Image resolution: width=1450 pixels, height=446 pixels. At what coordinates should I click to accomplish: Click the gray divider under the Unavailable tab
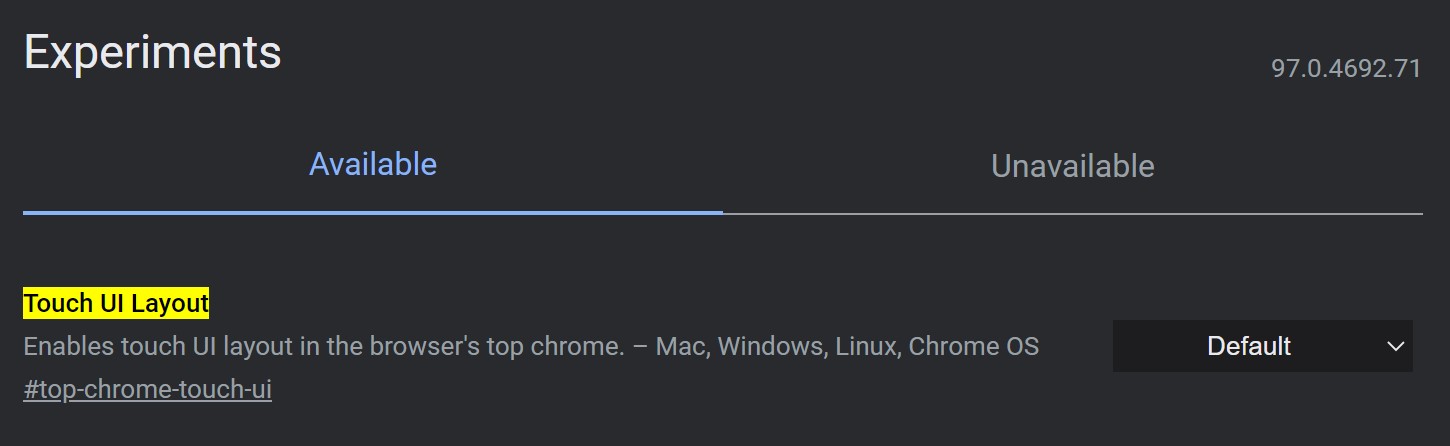pyautogui.click(x=1072, y=213)
